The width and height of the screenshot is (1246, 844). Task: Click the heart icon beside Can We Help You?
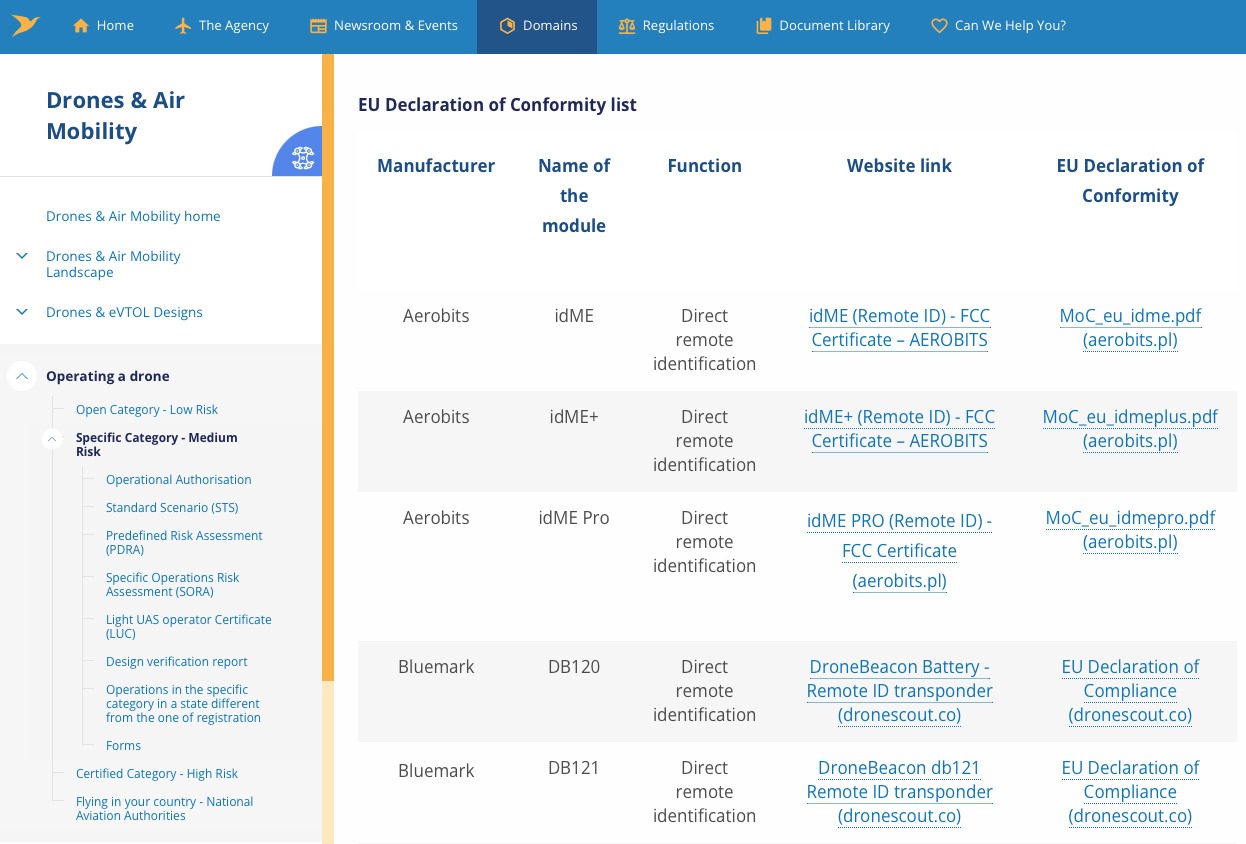(939, 26)
